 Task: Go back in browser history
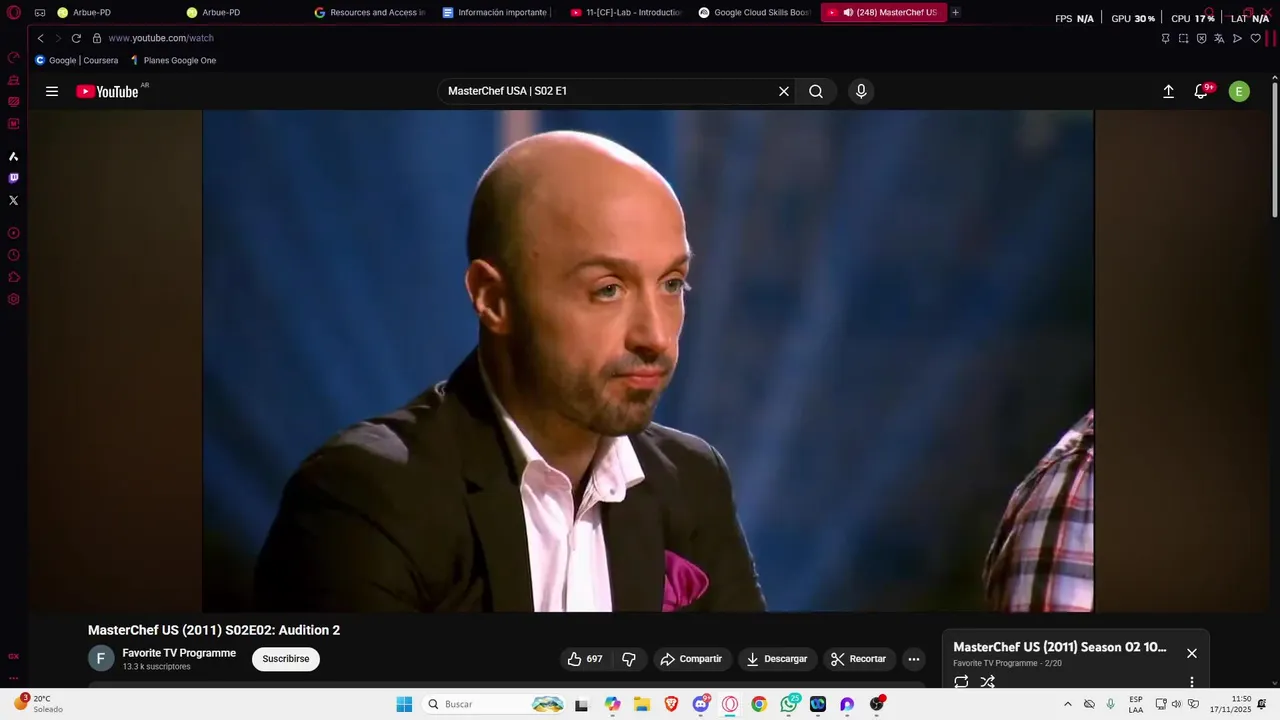[x=40, y=38]
